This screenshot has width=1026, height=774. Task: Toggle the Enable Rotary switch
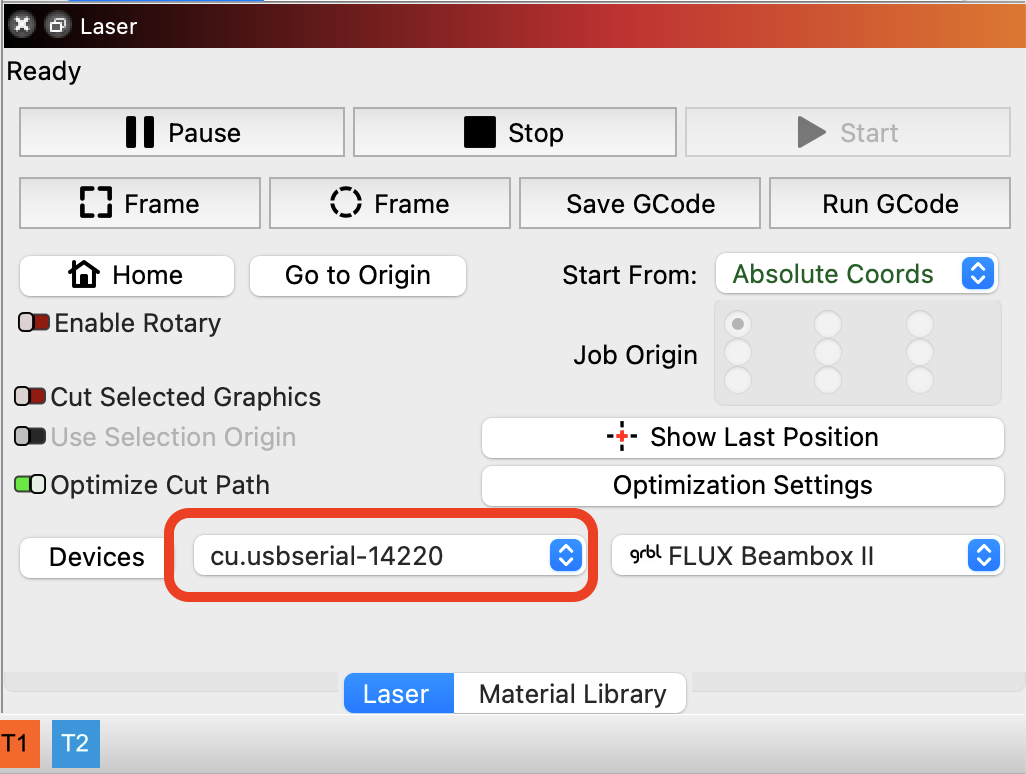[34, 323]
